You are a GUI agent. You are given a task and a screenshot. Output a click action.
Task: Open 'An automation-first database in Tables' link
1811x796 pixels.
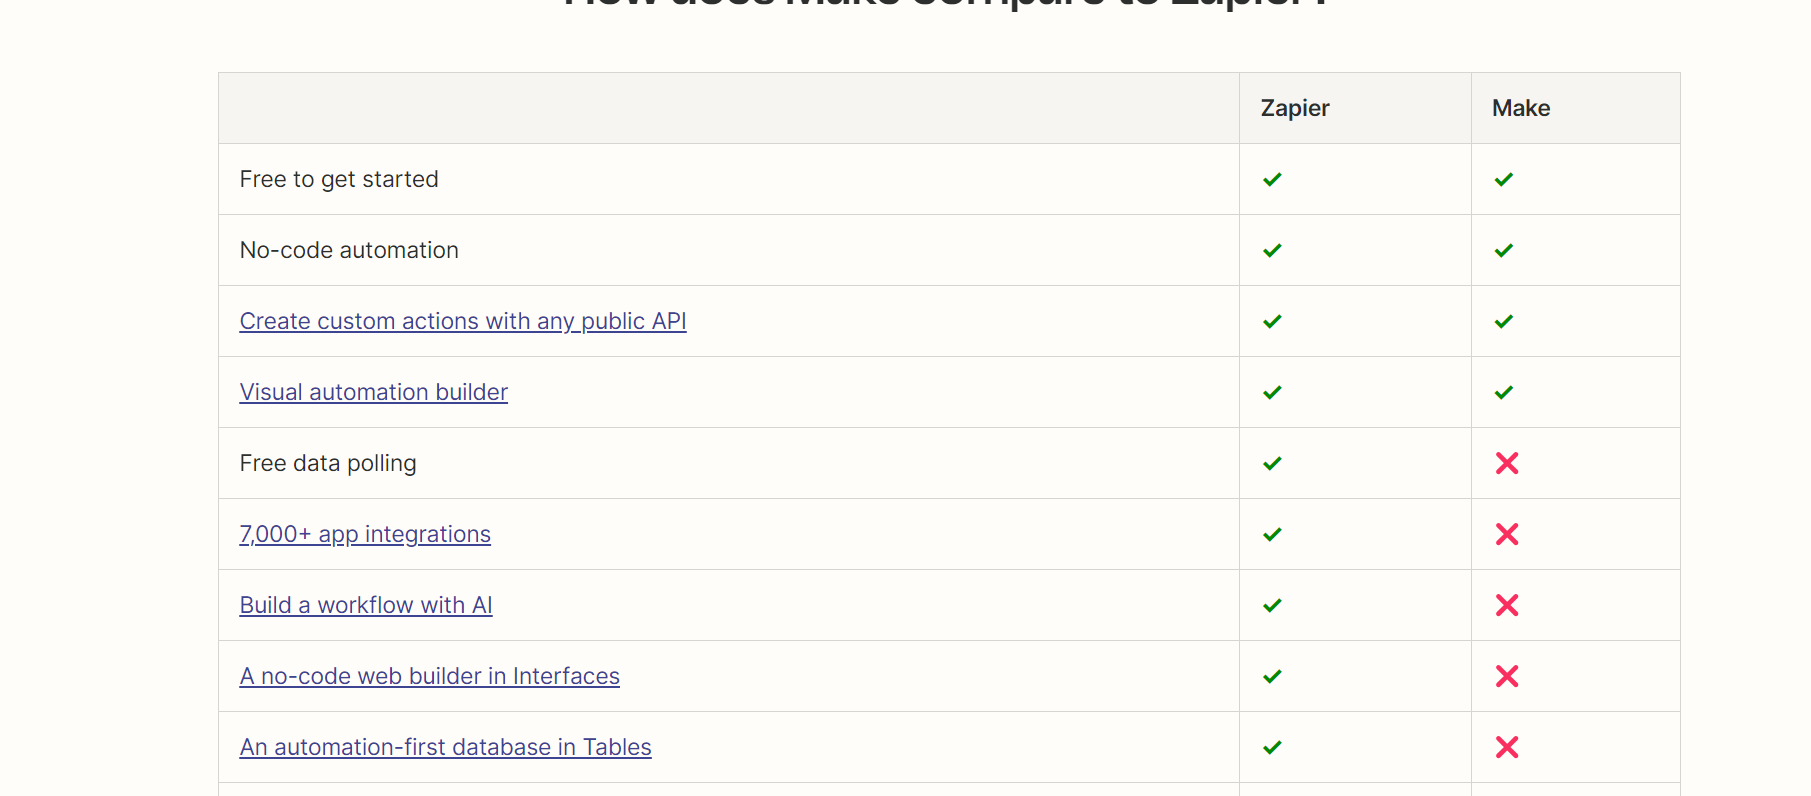click(x=446, y=747)
